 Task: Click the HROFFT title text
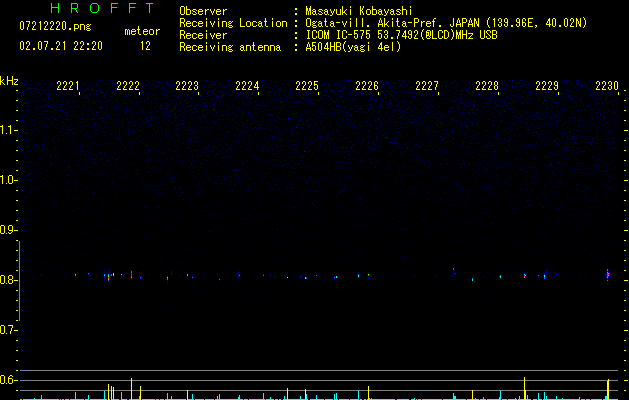pos(102,8)
